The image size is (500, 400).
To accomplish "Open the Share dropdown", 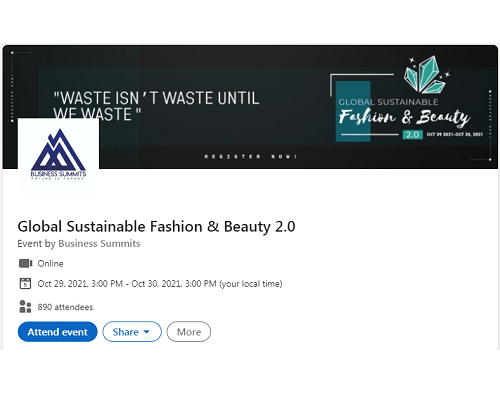I will pyautogui.click(x=132, y=332).
